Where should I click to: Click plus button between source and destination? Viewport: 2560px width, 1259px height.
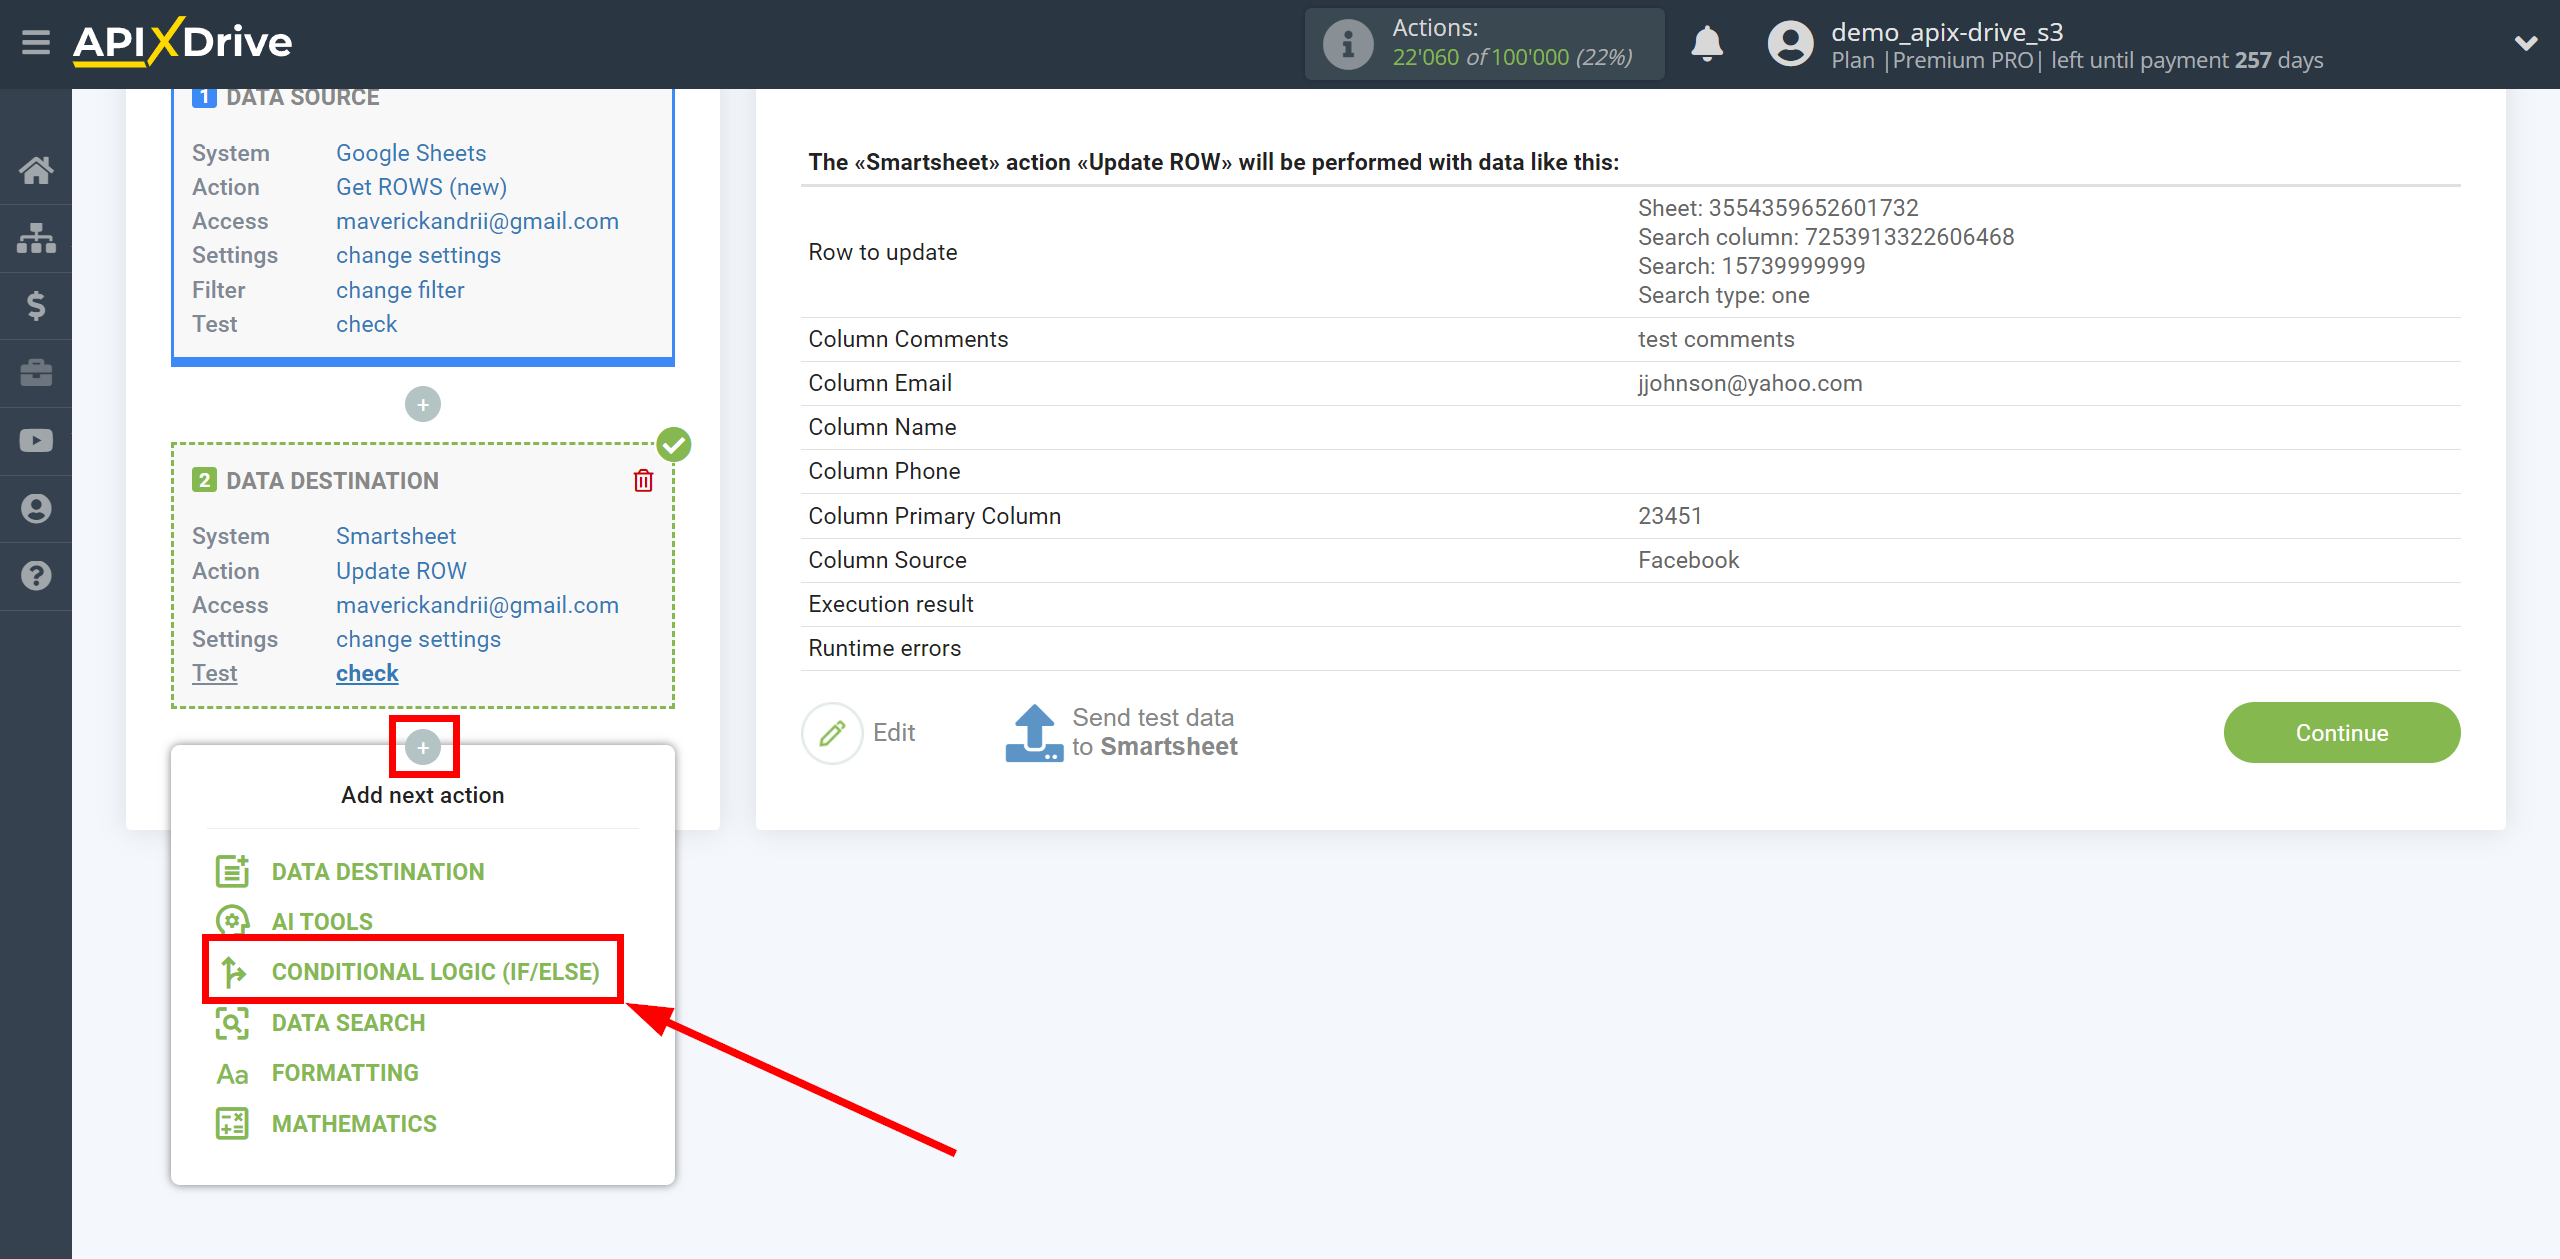coord(423,404)
